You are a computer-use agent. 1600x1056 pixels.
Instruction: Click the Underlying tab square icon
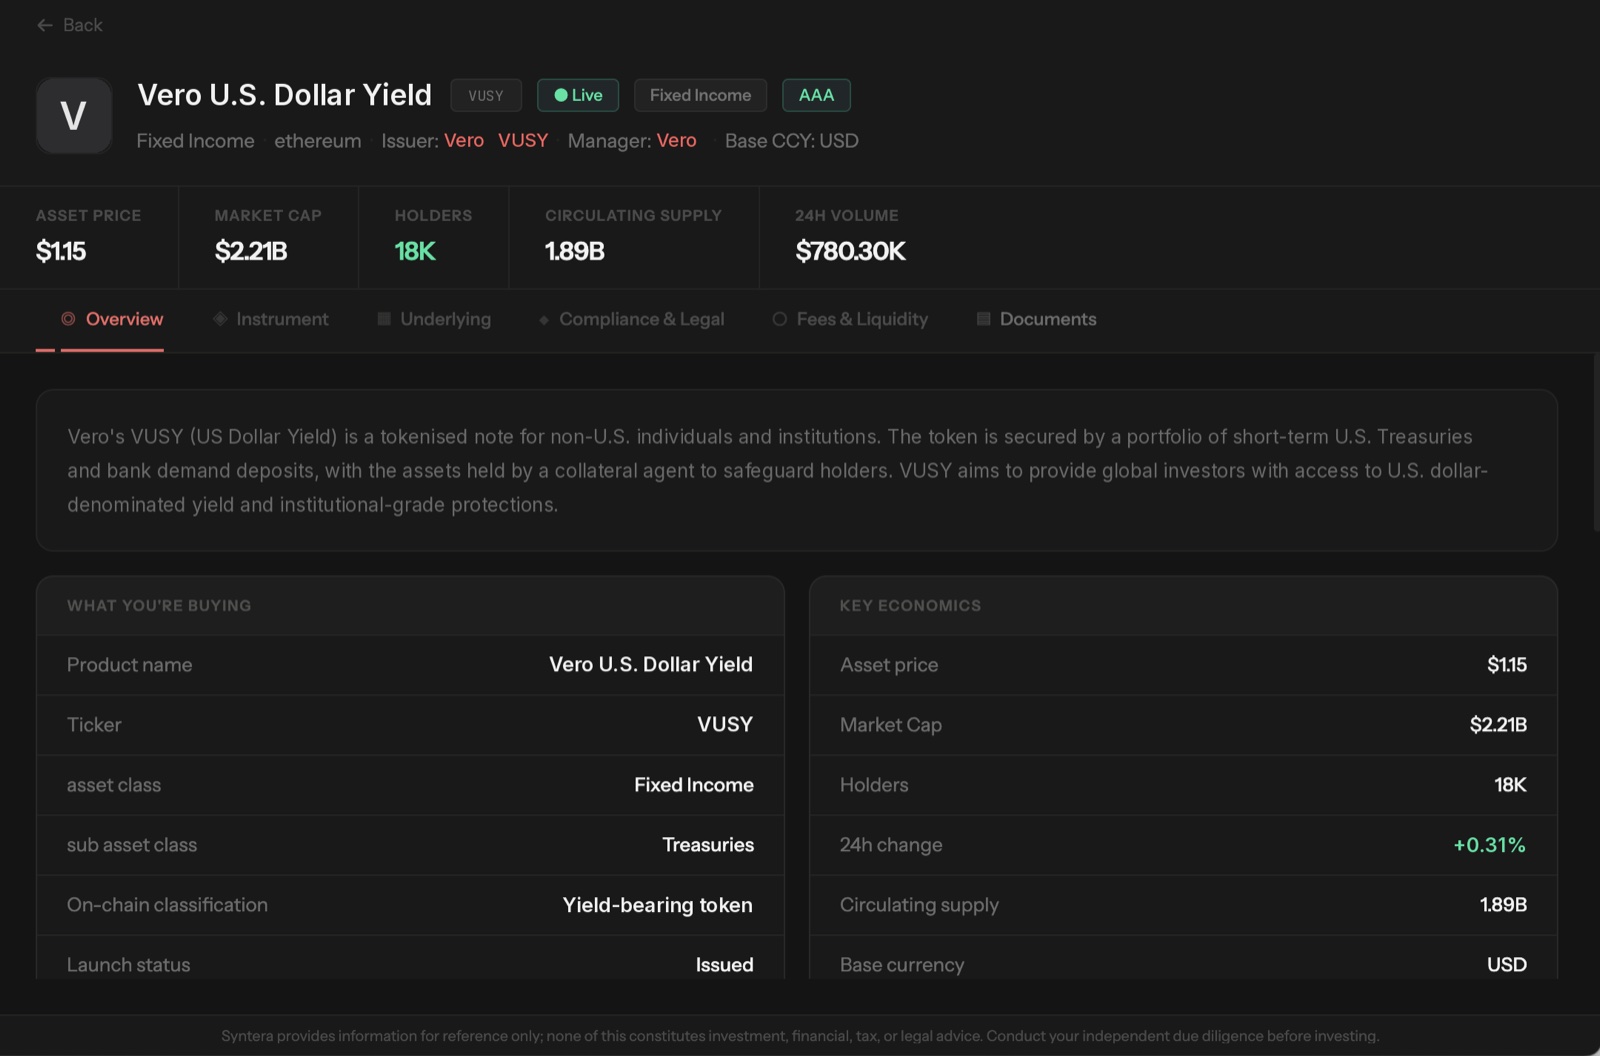tap(384, 319)
